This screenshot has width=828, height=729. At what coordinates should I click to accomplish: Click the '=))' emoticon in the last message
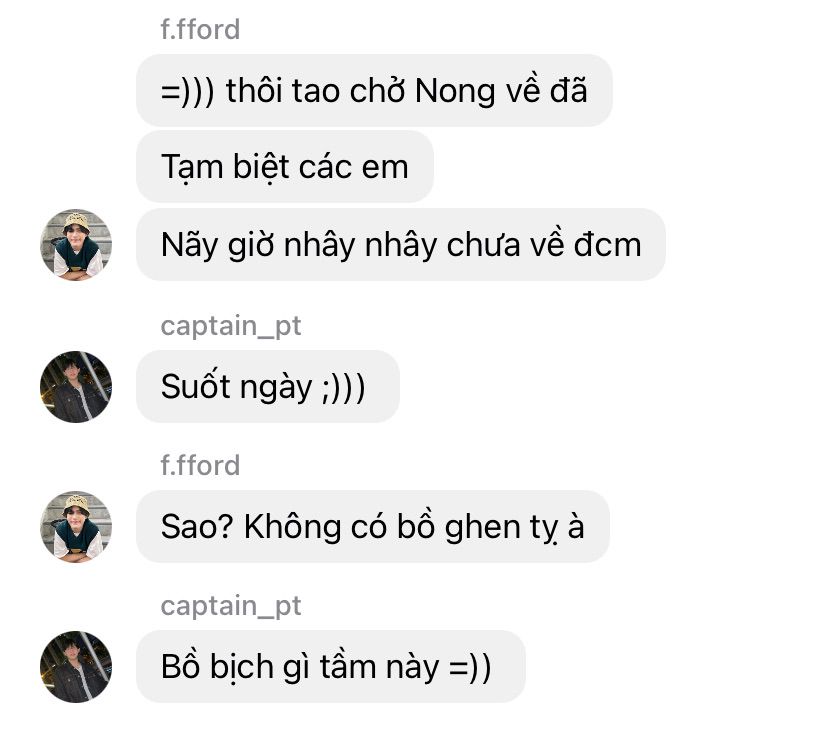point(470,667)
